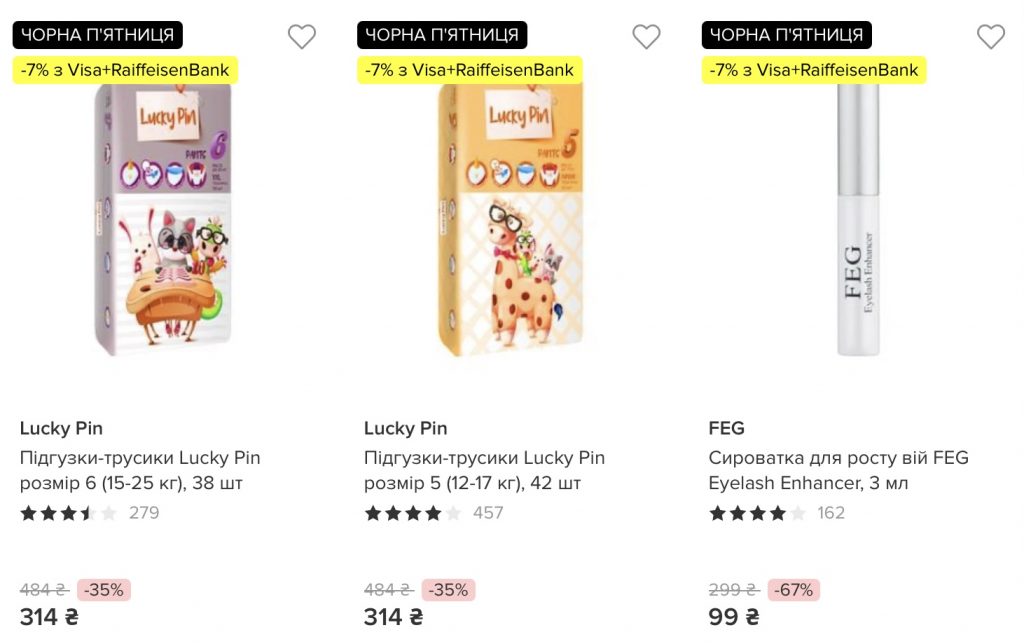
Task: Click Чорна п'ятниця badge on FEG serum
Action: [x=786, y=35]
